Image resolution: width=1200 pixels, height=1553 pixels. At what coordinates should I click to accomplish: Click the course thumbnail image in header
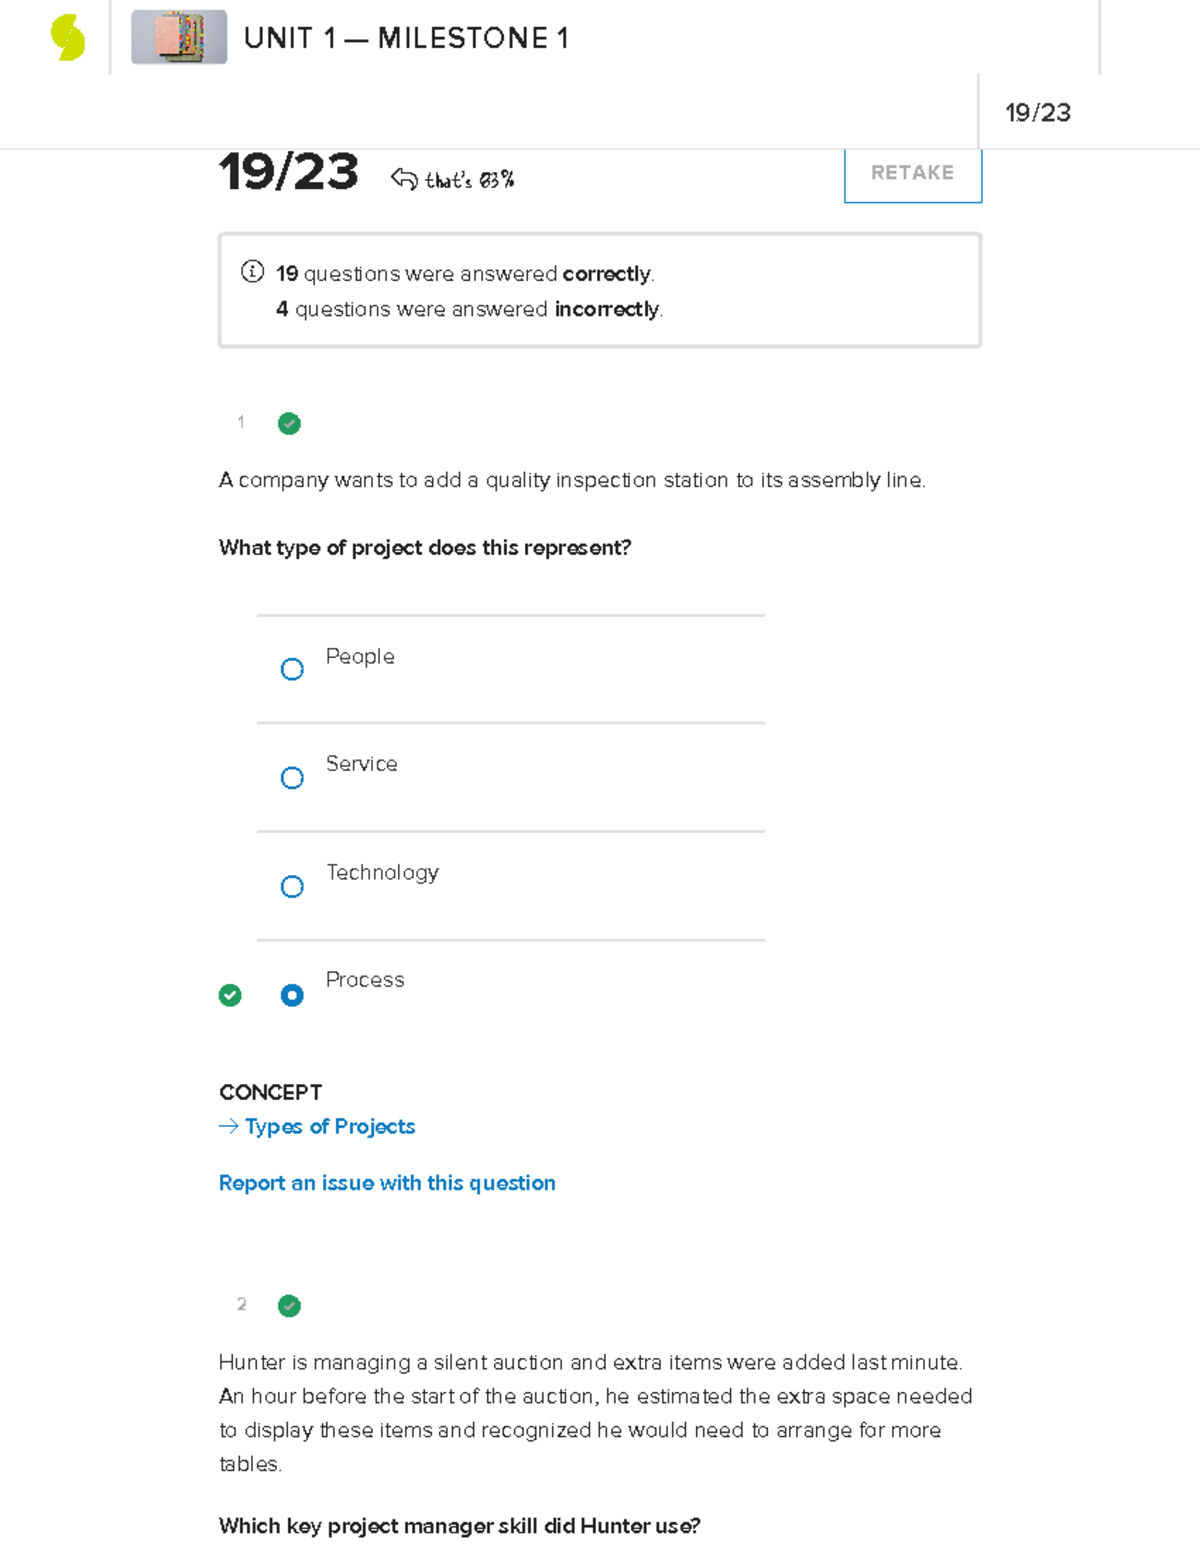coord(179,37)
